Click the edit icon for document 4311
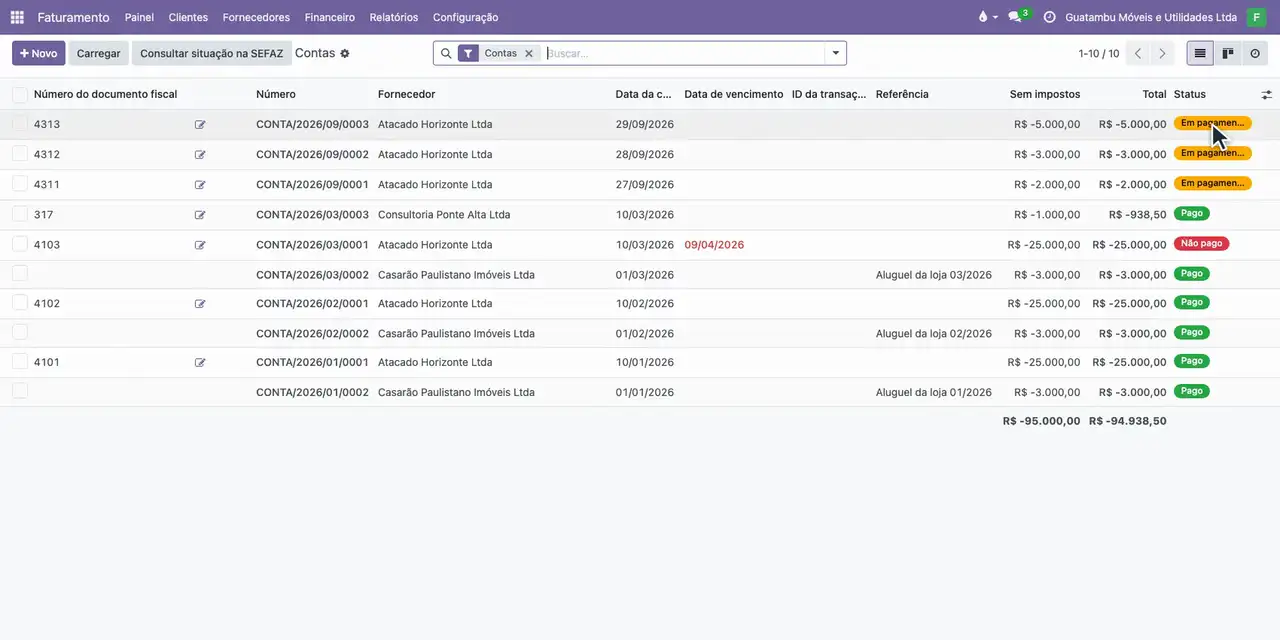 [x=200, y=185]
